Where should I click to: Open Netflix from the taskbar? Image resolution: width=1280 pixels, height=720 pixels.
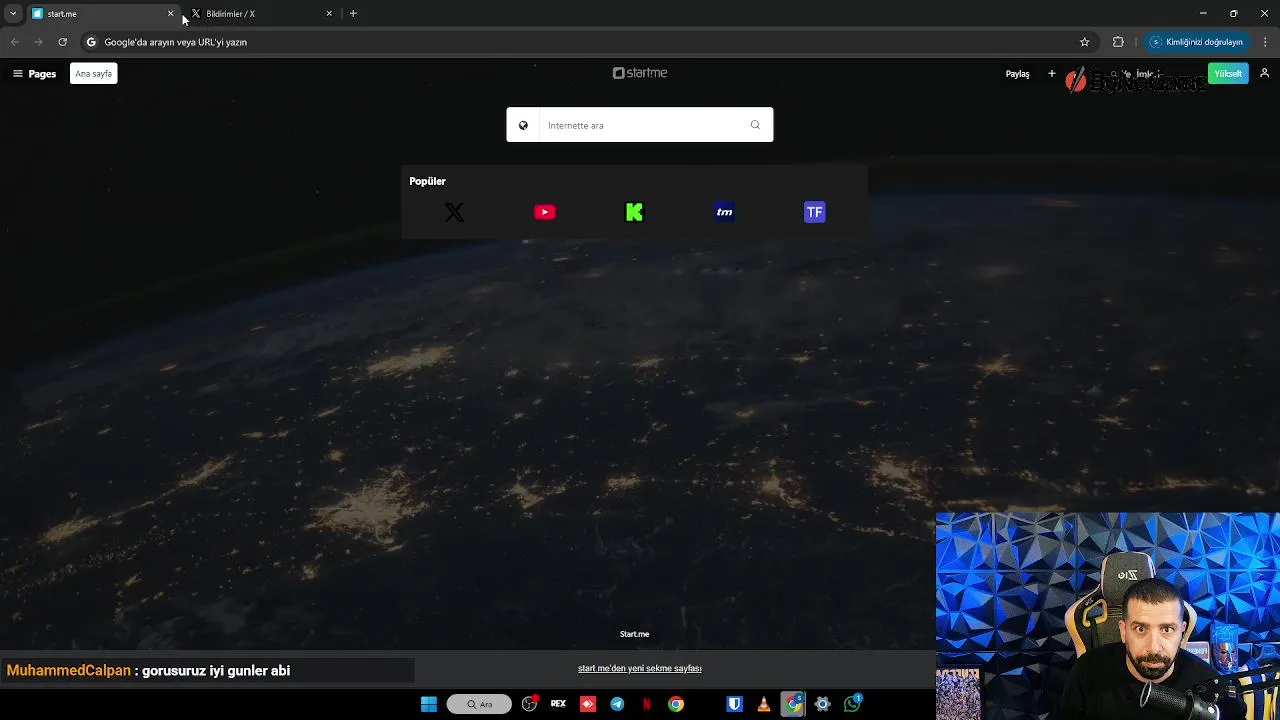pos(647,704)
